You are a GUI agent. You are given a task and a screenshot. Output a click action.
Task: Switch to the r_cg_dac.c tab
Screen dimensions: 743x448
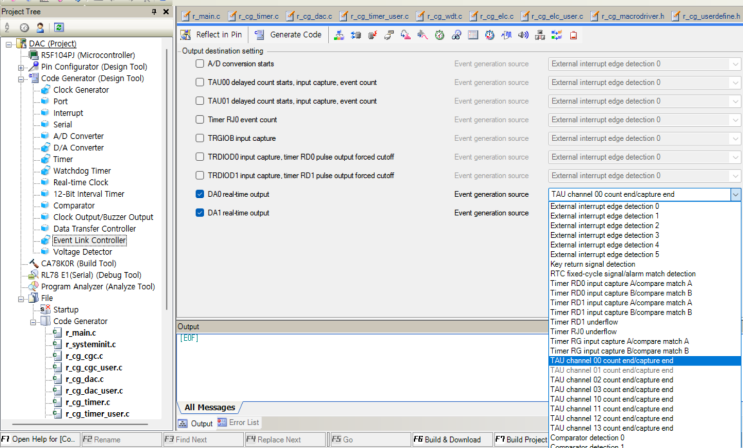(309, 16)
